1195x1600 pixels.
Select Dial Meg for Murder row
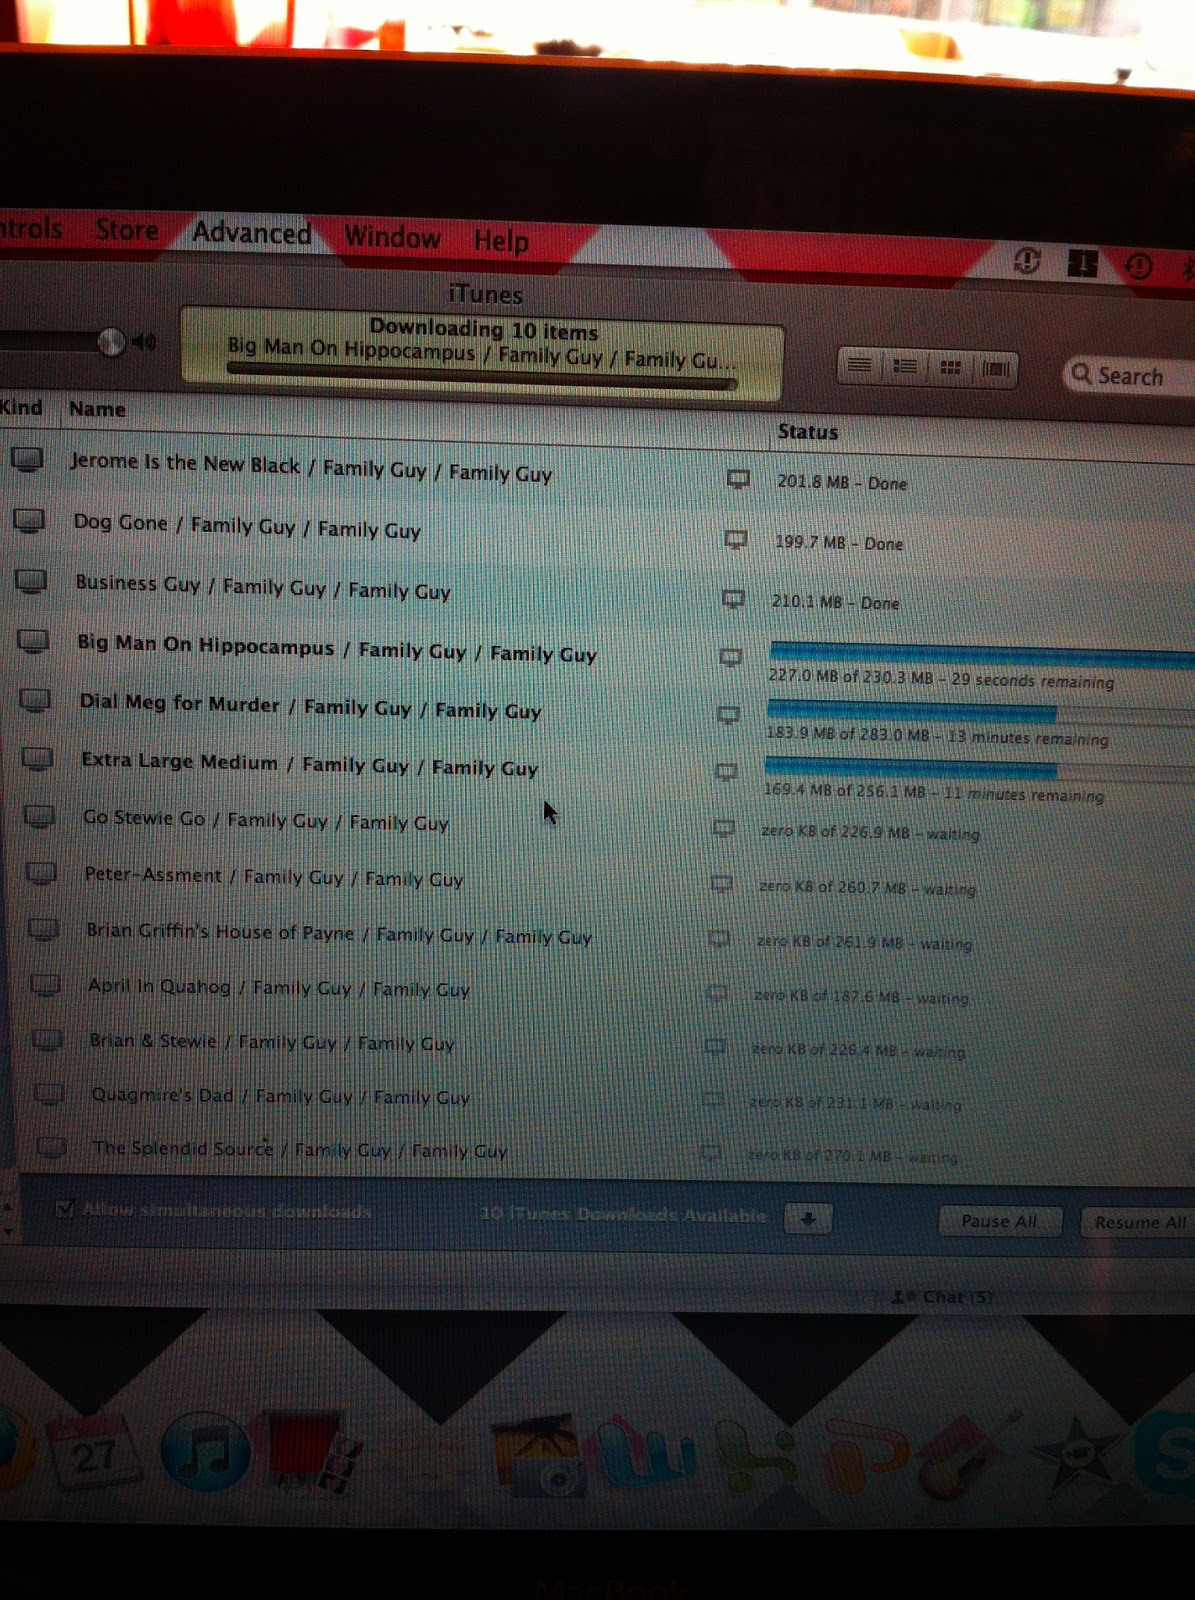(597, 711)
